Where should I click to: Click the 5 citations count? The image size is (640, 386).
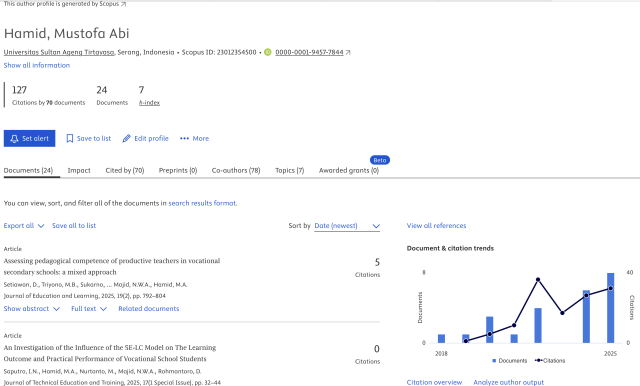pos(377,262)
